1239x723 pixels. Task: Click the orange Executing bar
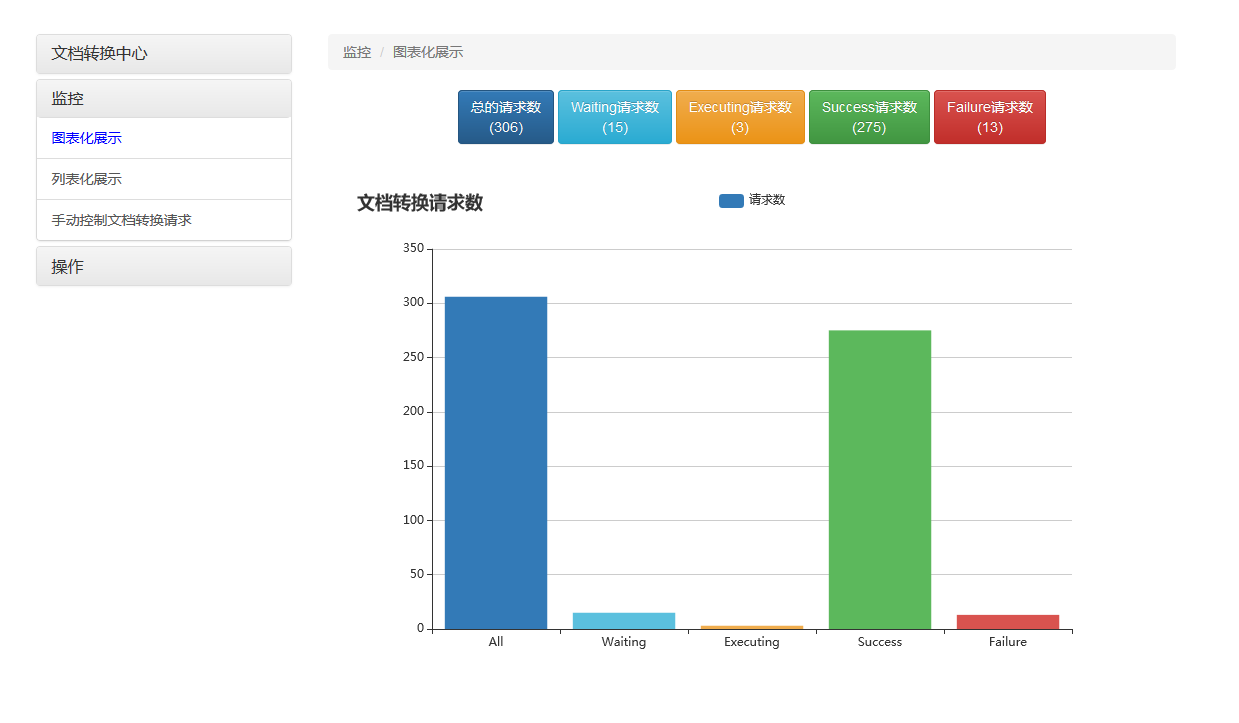pos(752,627)
